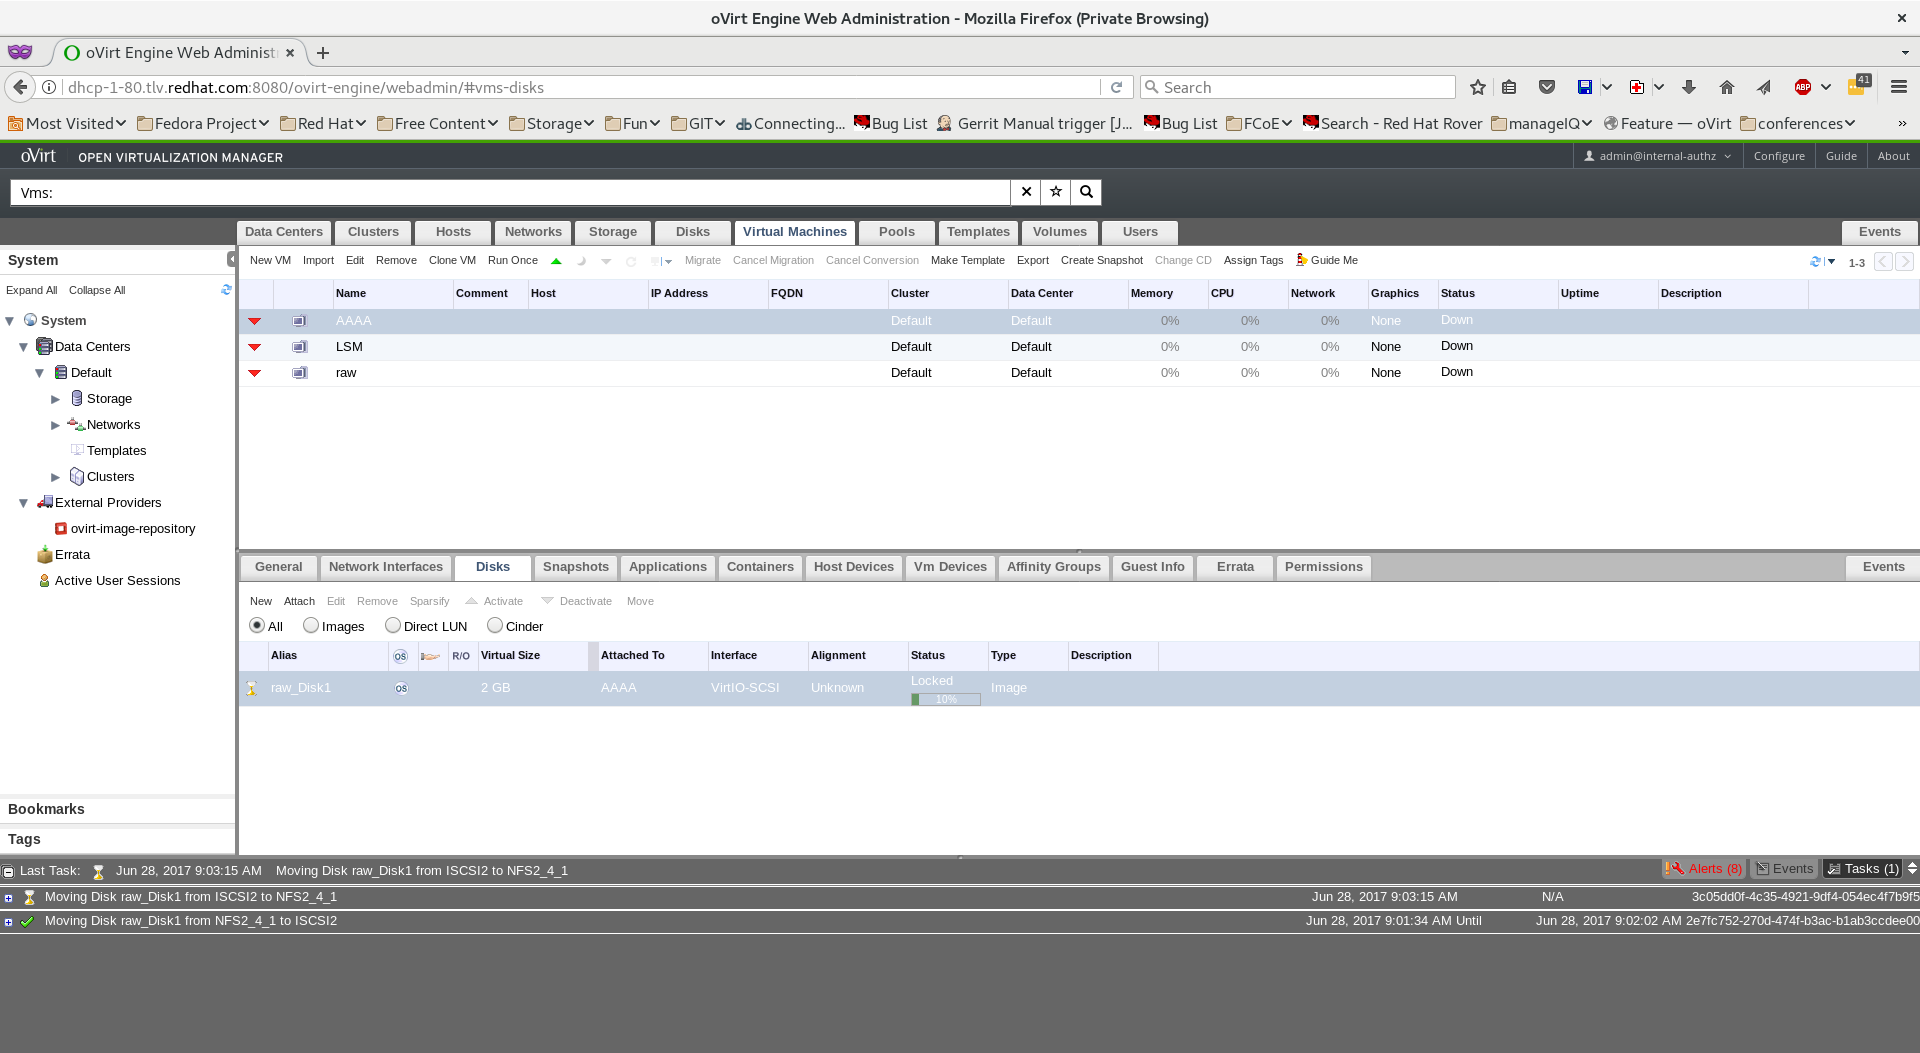Refresh the System tree with the refresh icon
The image size is (1920, 1053).
point(226,290)
